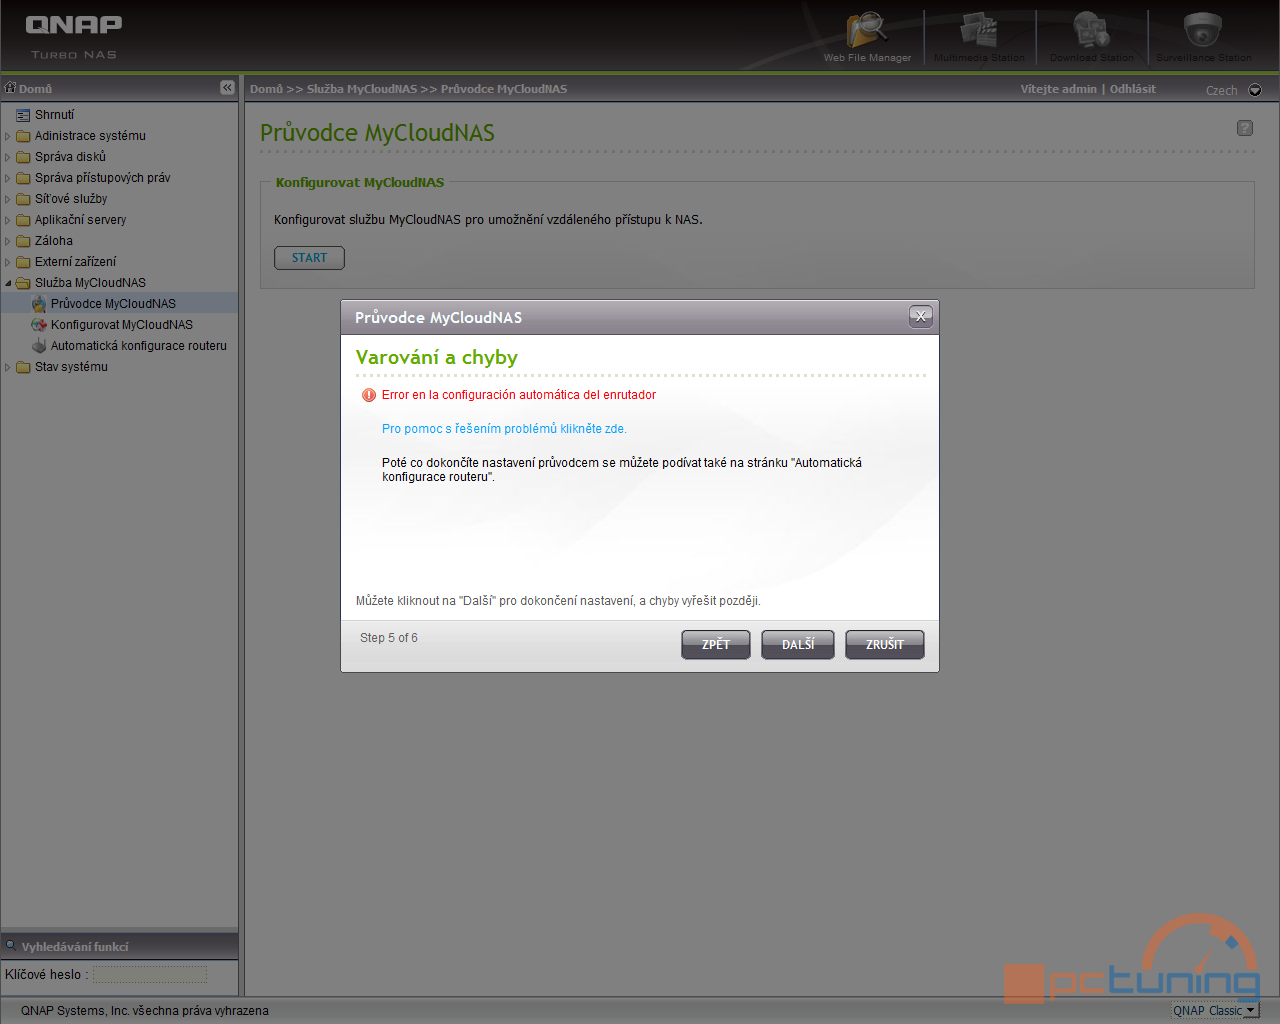Select Správa disků tree item
The image size is (1280, 1024).
(x=70, y=157)
